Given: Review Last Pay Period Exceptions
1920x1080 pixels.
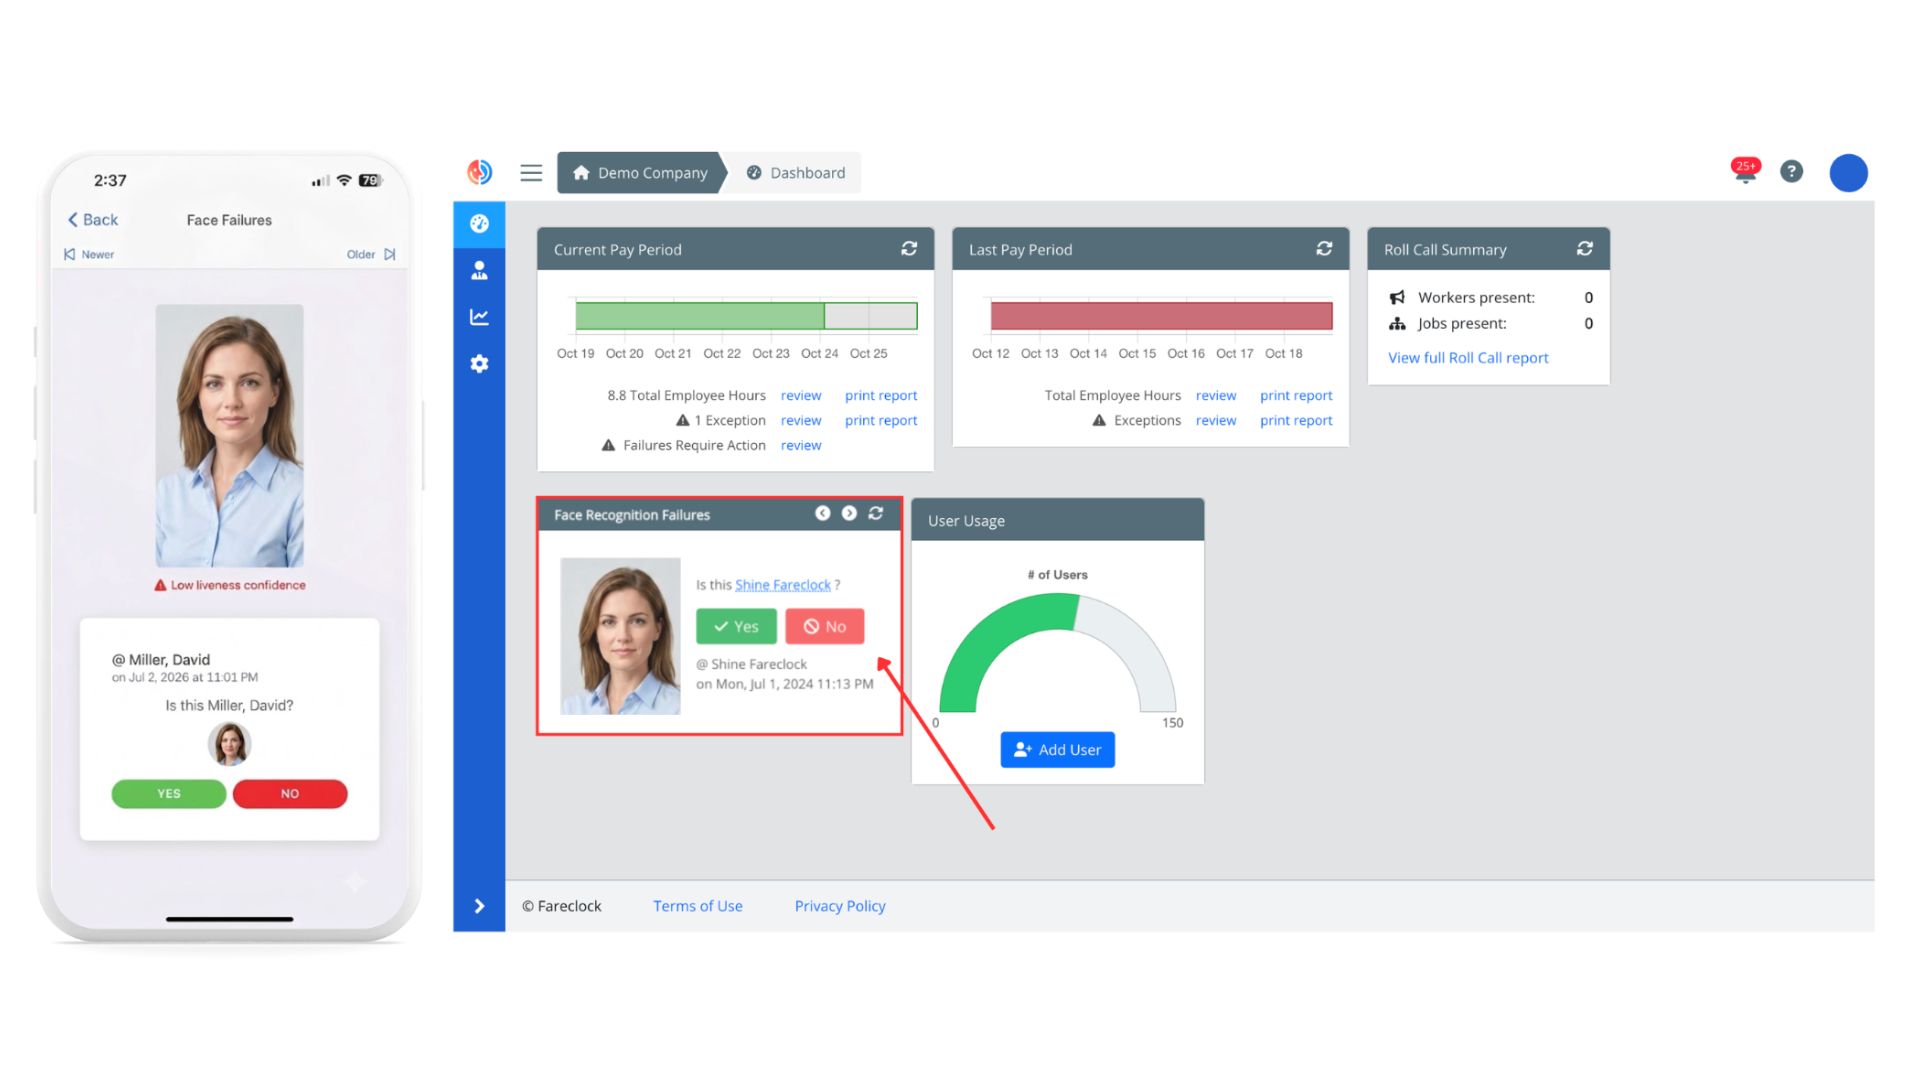Looking at the screenshot, I should [x=1216, y=421].
